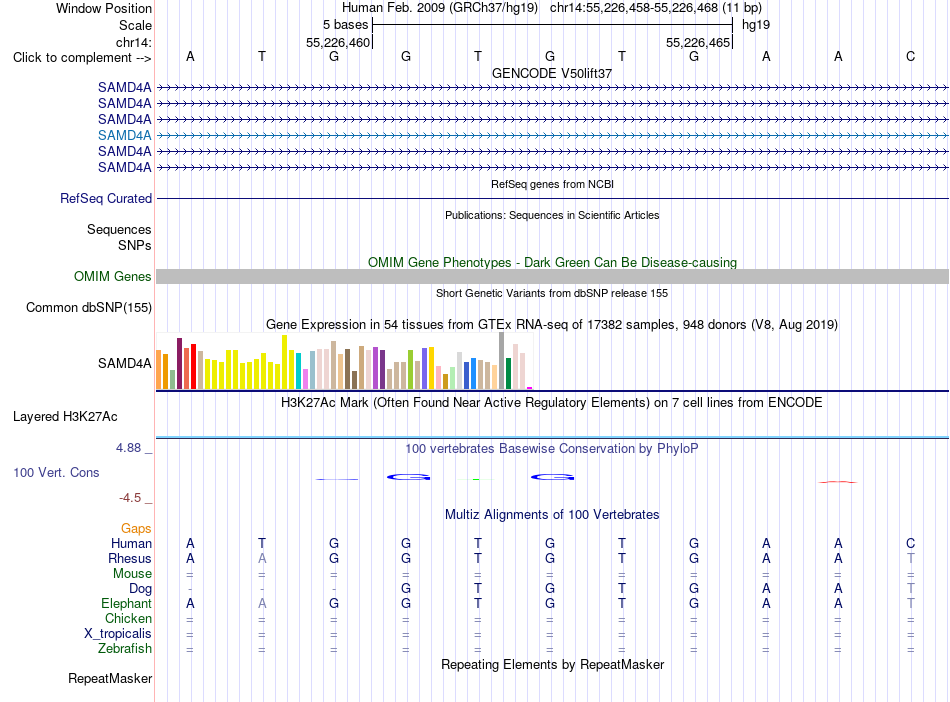Click the 100 Vert. Cons track label
950x702 pixels.
pos(56,472)
